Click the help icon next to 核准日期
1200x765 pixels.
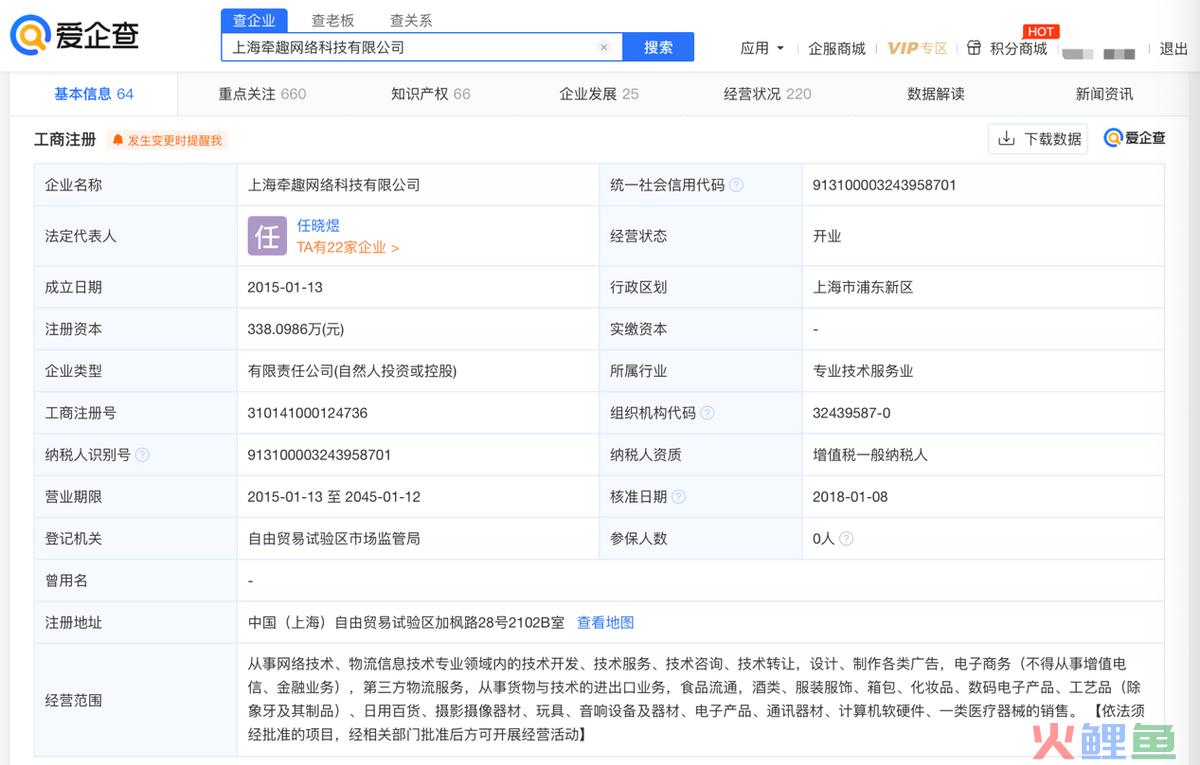pos(678,497)
